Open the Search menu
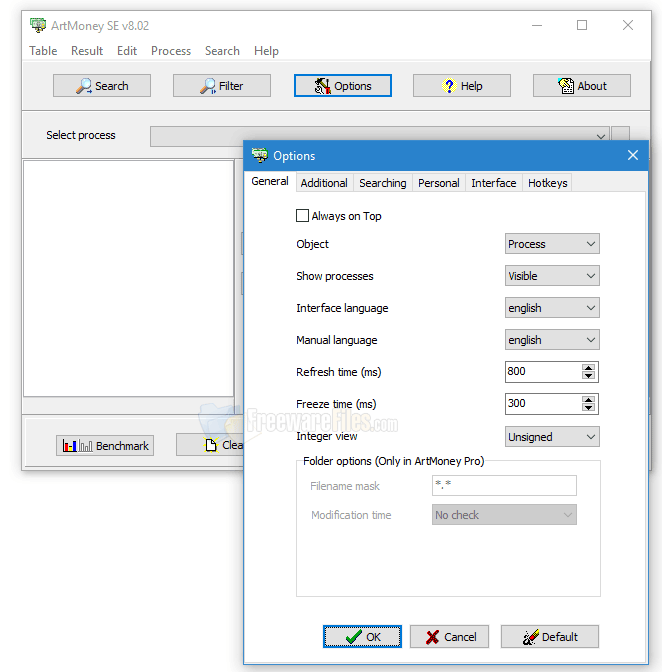The width and height of the screenshot is (672, 672). (x=222, y=51)
